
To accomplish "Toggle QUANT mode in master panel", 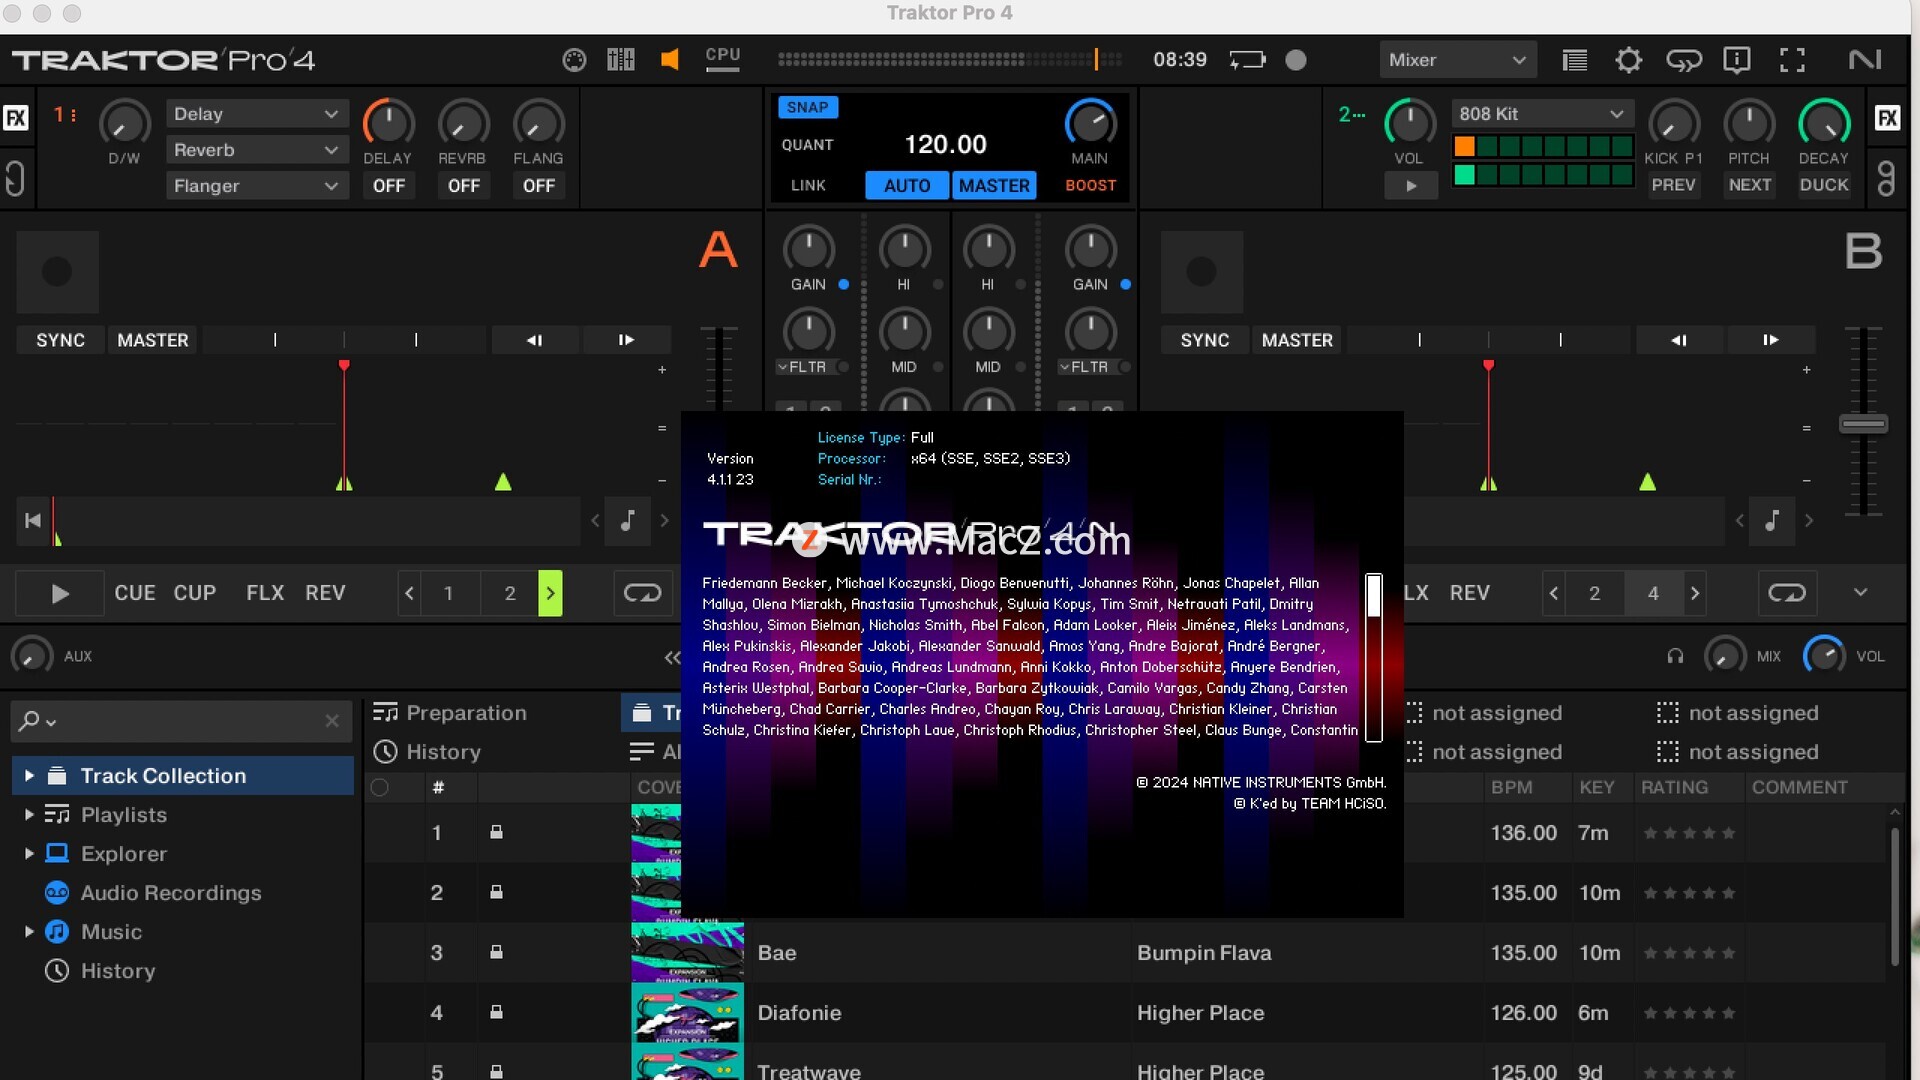I will click(x=807, y=145).
